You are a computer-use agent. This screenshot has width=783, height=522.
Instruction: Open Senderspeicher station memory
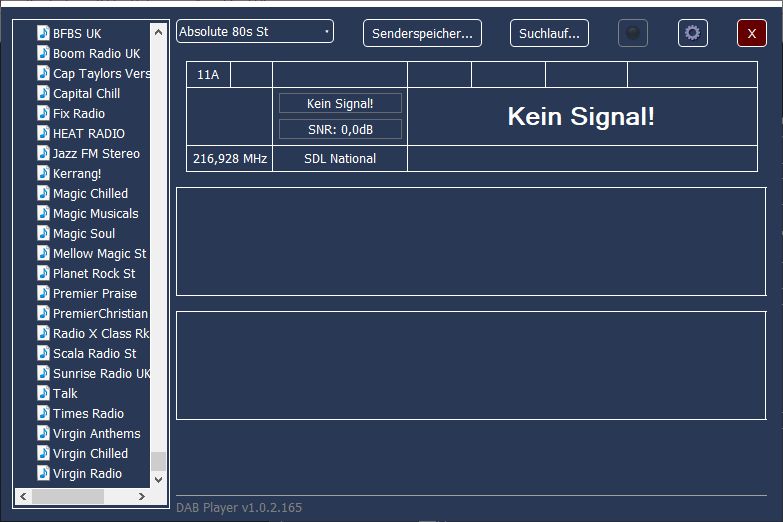pos(422,33)
